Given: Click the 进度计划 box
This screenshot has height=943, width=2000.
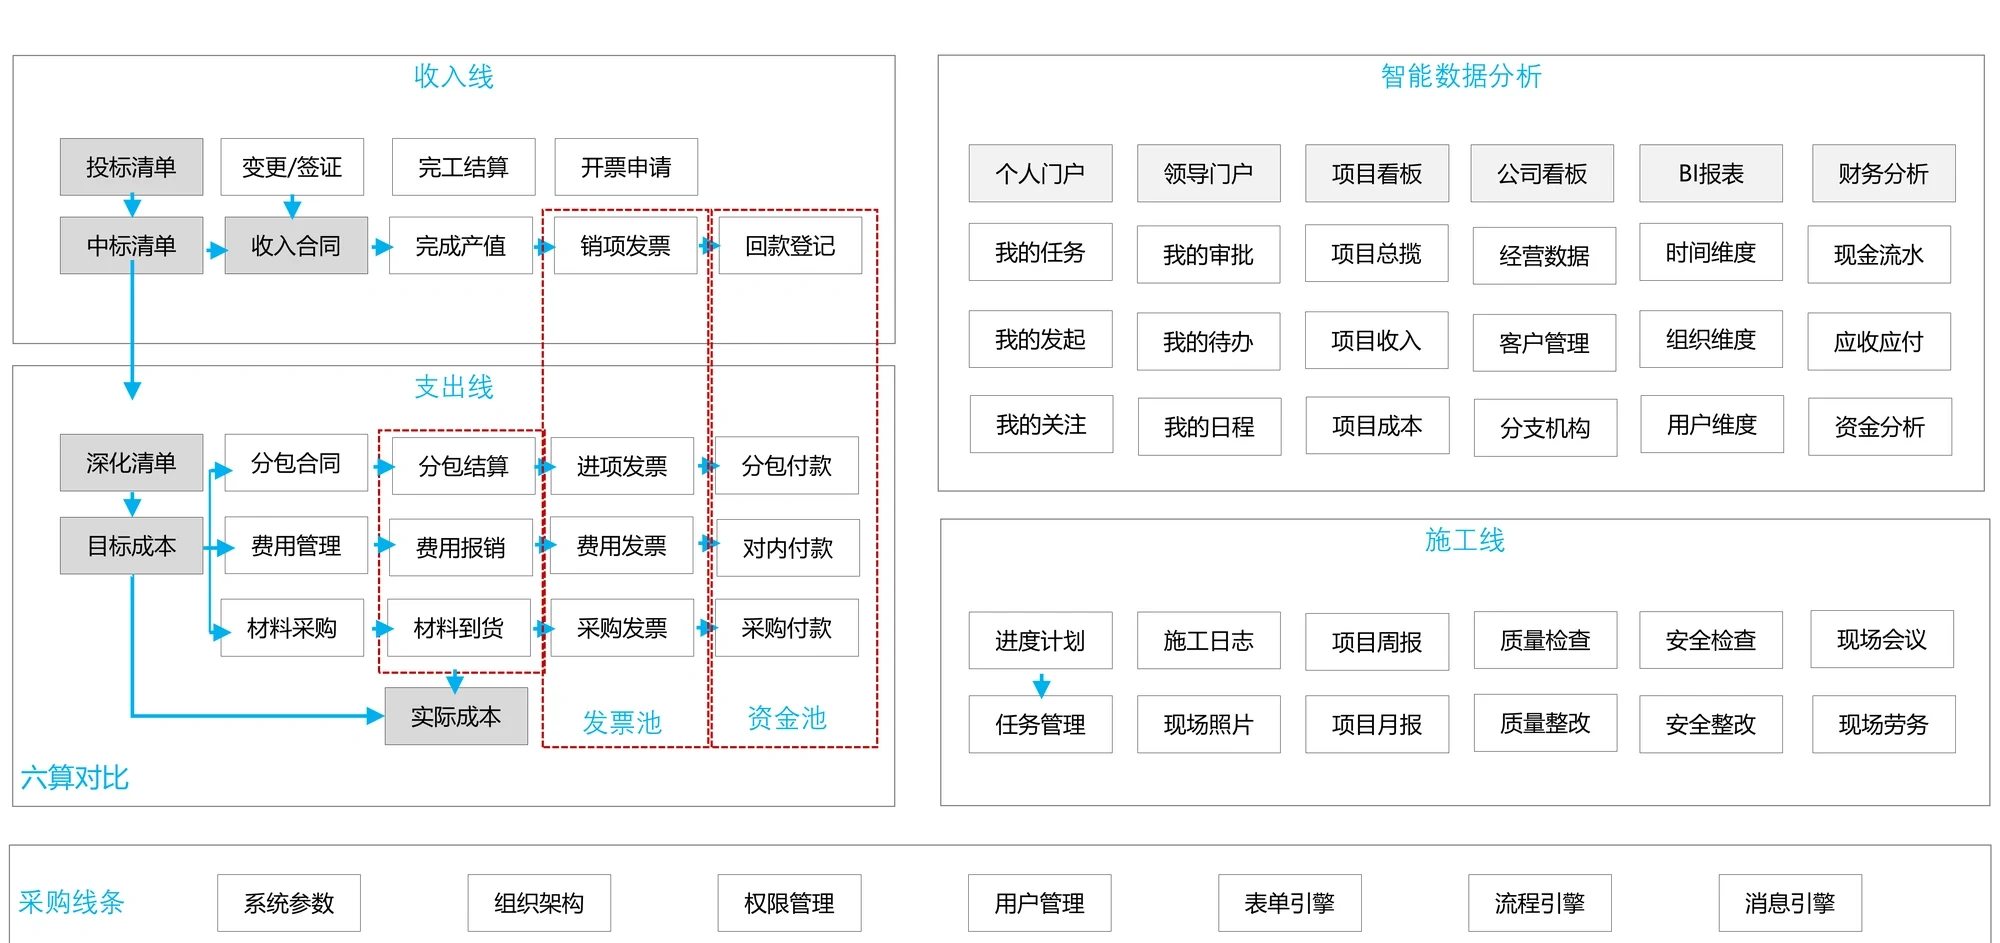Looking at the screenshot, I should (1040, 640).
